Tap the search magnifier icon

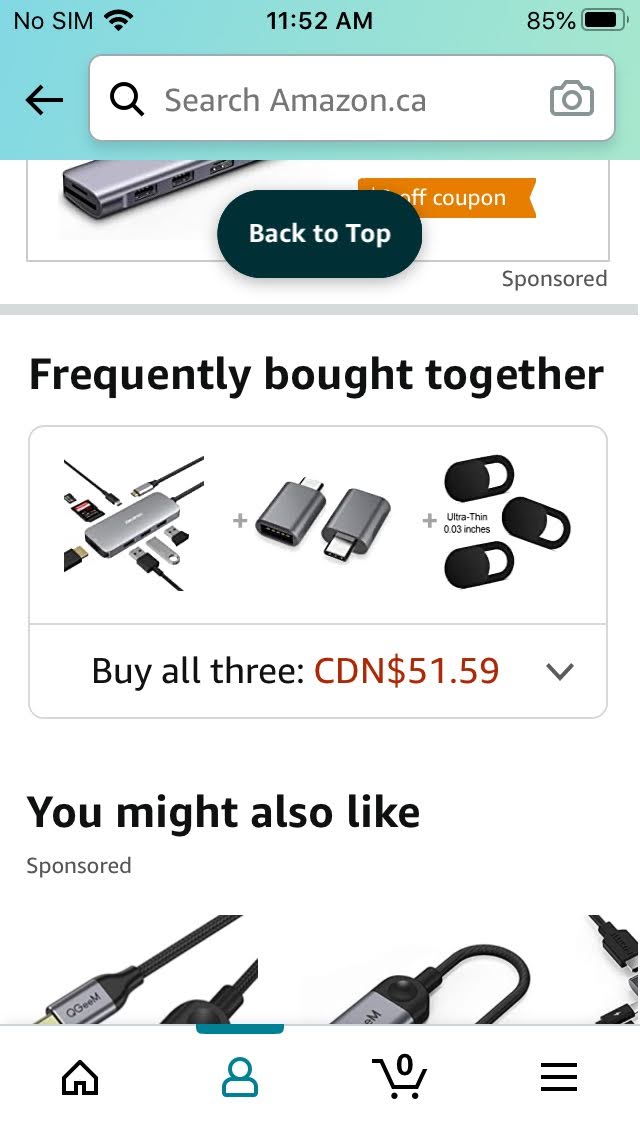tap(127, 100)
